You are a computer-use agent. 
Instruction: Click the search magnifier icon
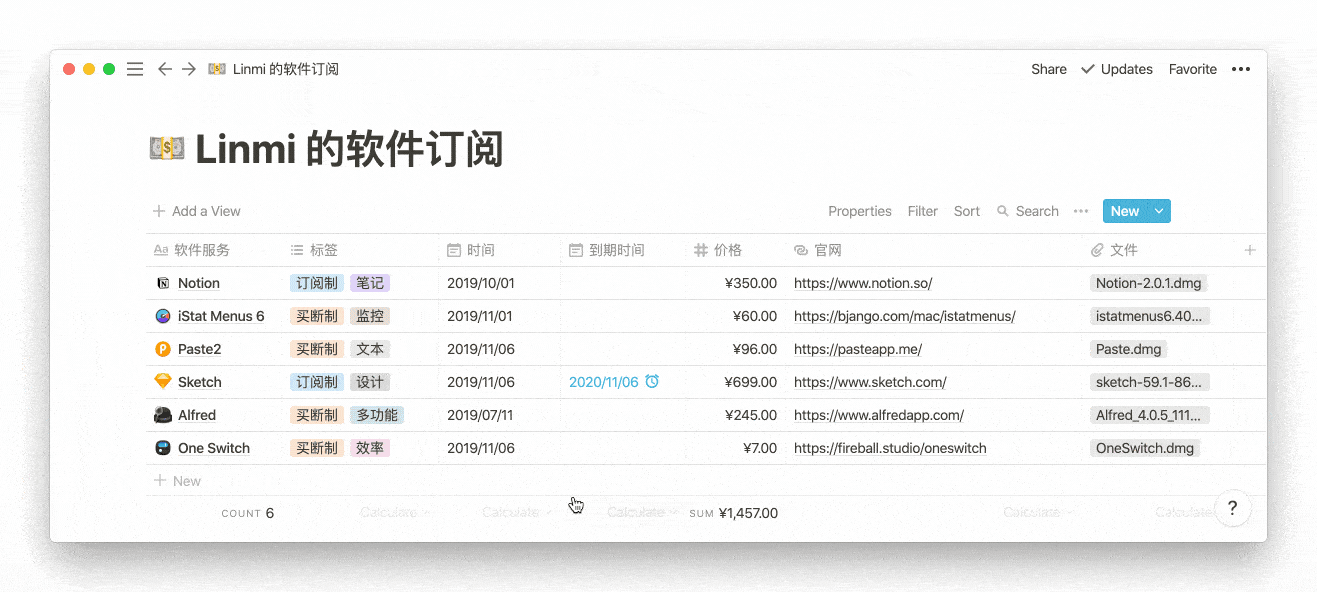(x=1003, y=211)
